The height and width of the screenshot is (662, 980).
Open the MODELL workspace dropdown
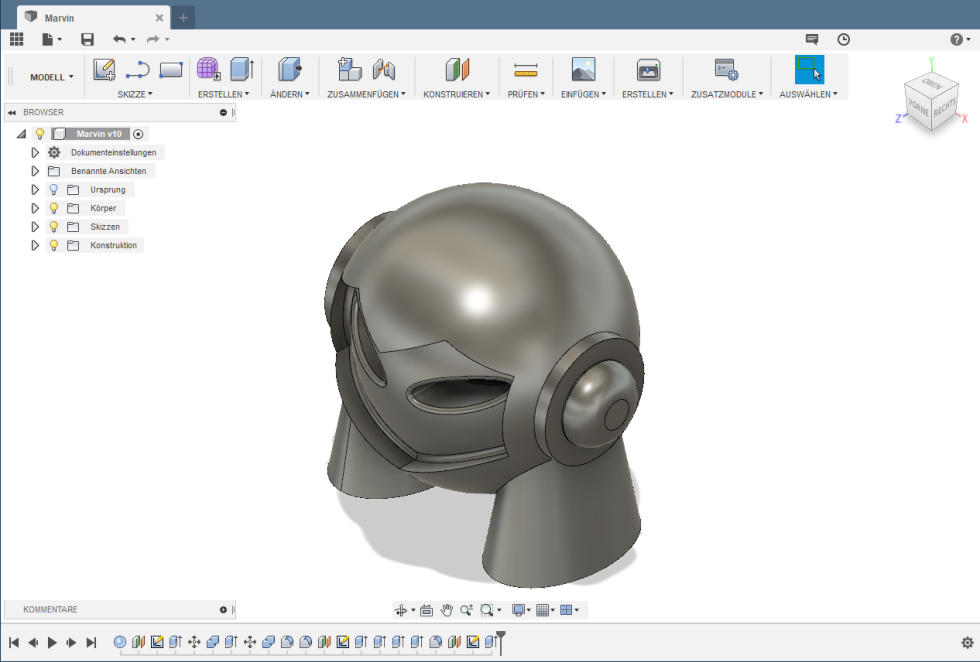tap(52, 77)
